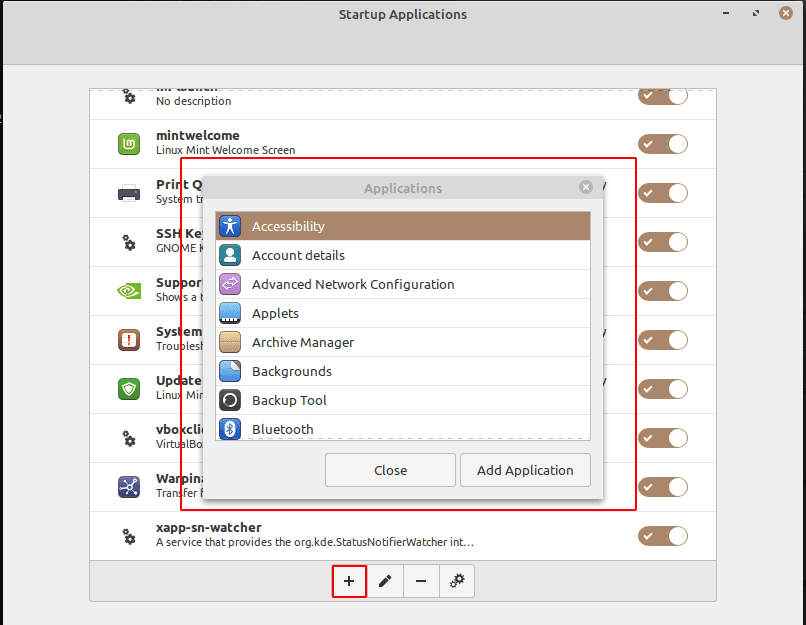Click the Add Application button
Image resolution: width=806 pixels, height=625 pixels.
[x=525, y=470]
